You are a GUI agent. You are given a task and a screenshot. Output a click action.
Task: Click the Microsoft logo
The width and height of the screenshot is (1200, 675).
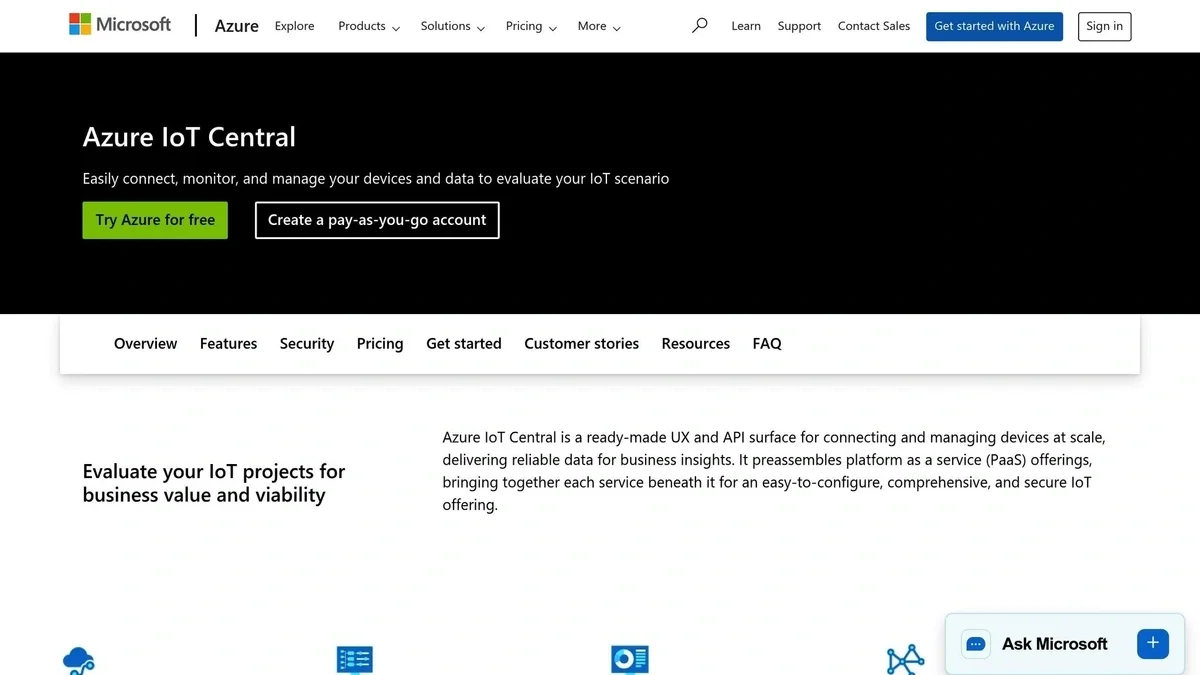pos(120,25)
